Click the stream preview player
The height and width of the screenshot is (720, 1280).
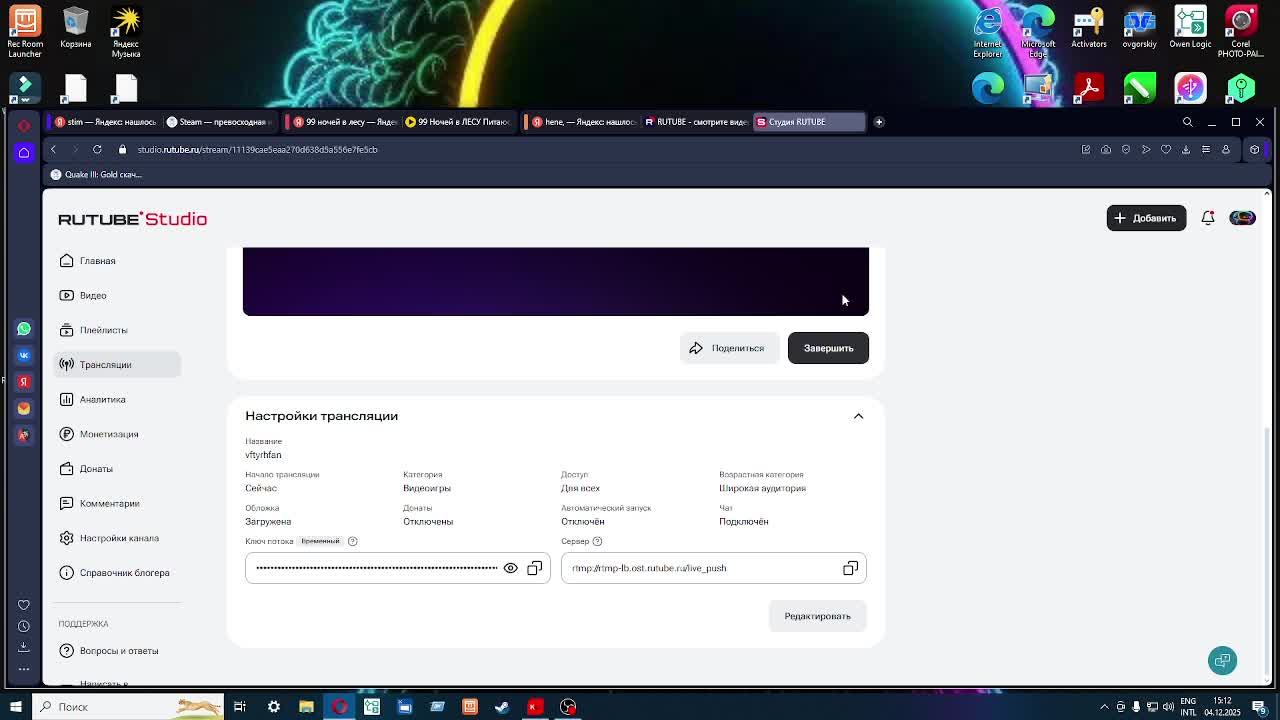coord(556,281)
